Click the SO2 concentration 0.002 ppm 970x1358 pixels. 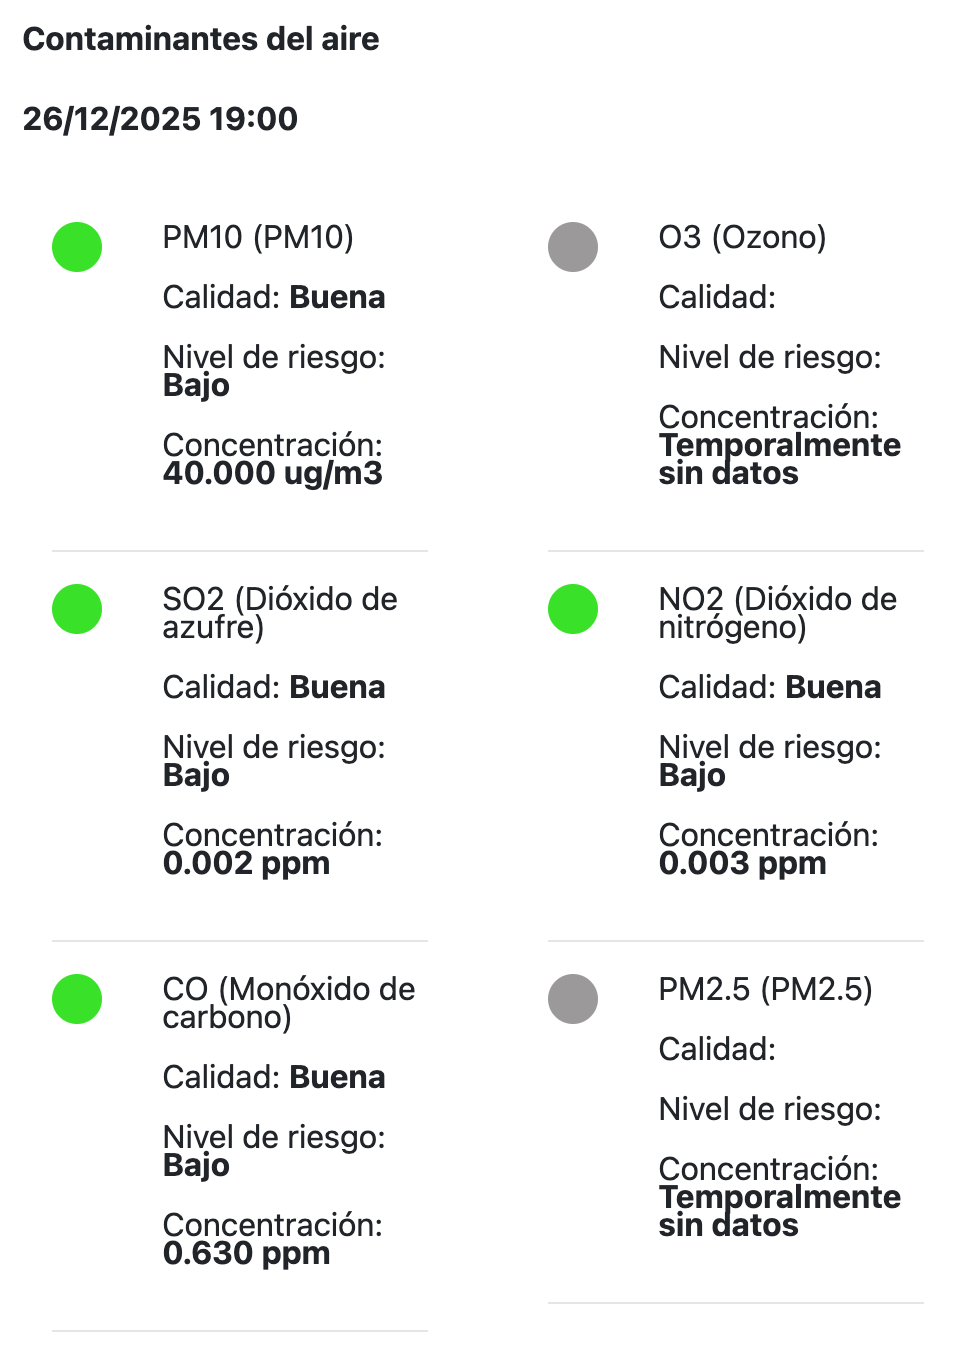pos(246,863)
